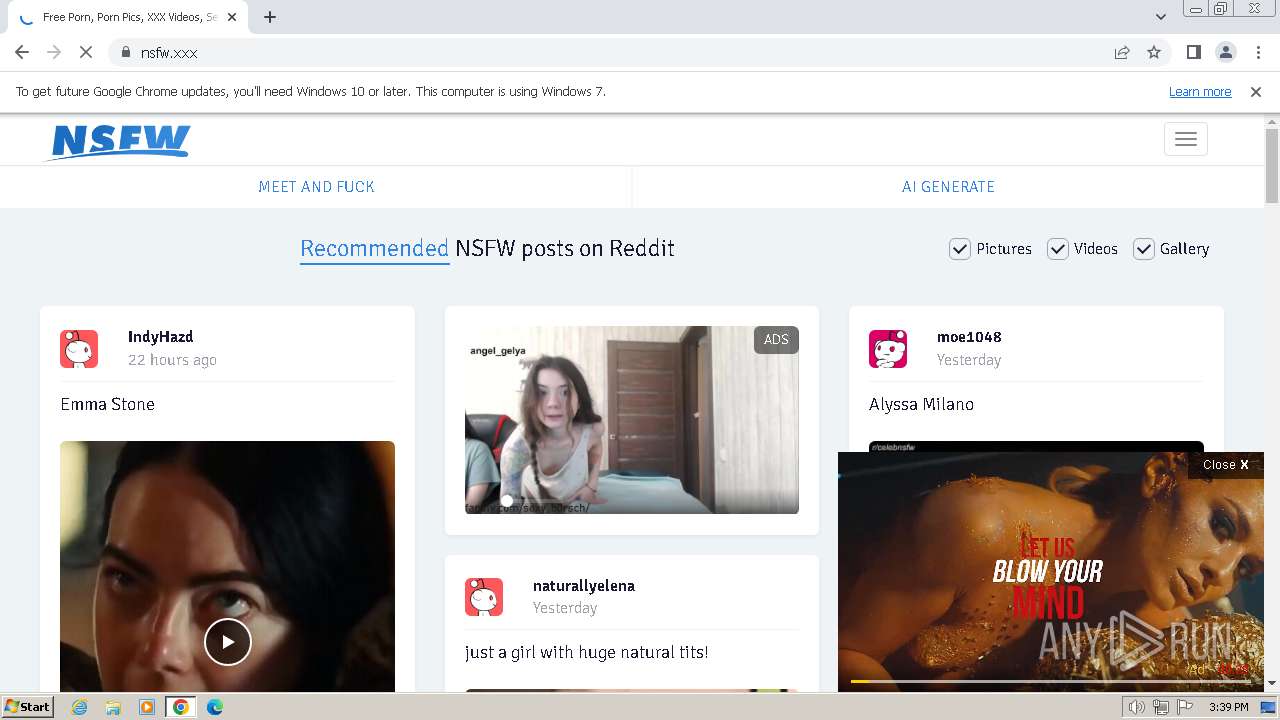Toggle the Pictures filter checkbox
Image resolution: width=1280 pixels, height=720 pixels.
(x=960, y=249)
